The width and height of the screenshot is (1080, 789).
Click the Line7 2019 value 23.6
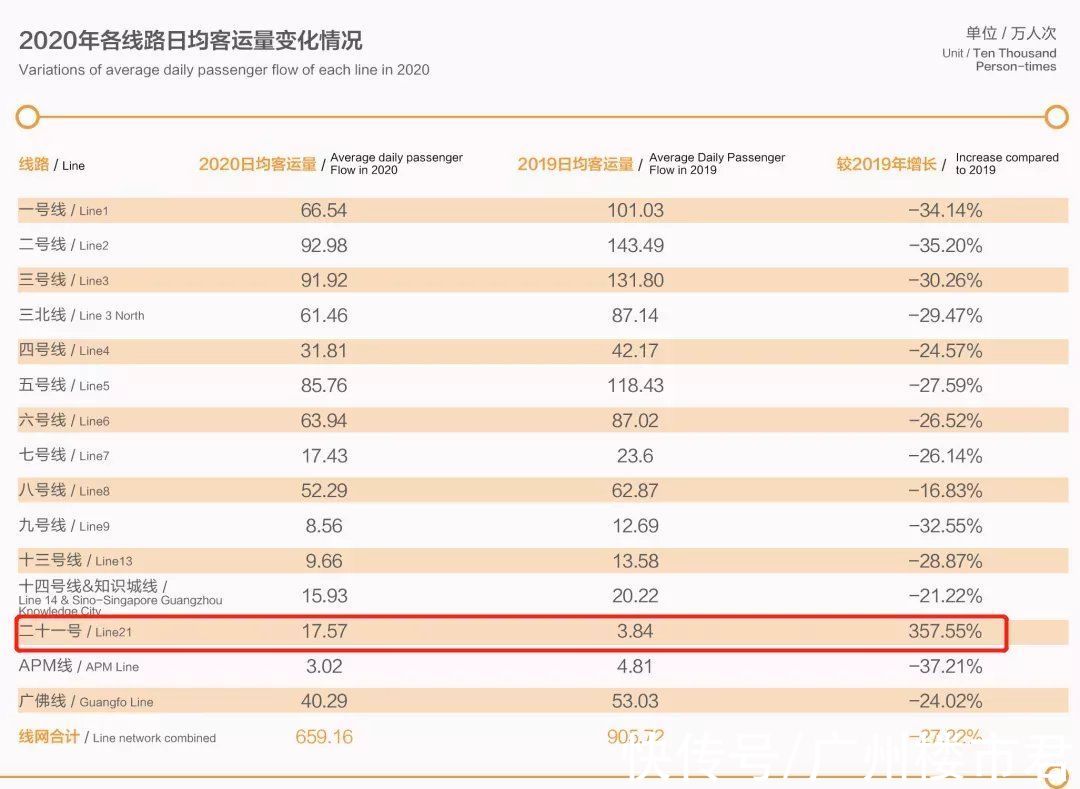coord(635,456)
